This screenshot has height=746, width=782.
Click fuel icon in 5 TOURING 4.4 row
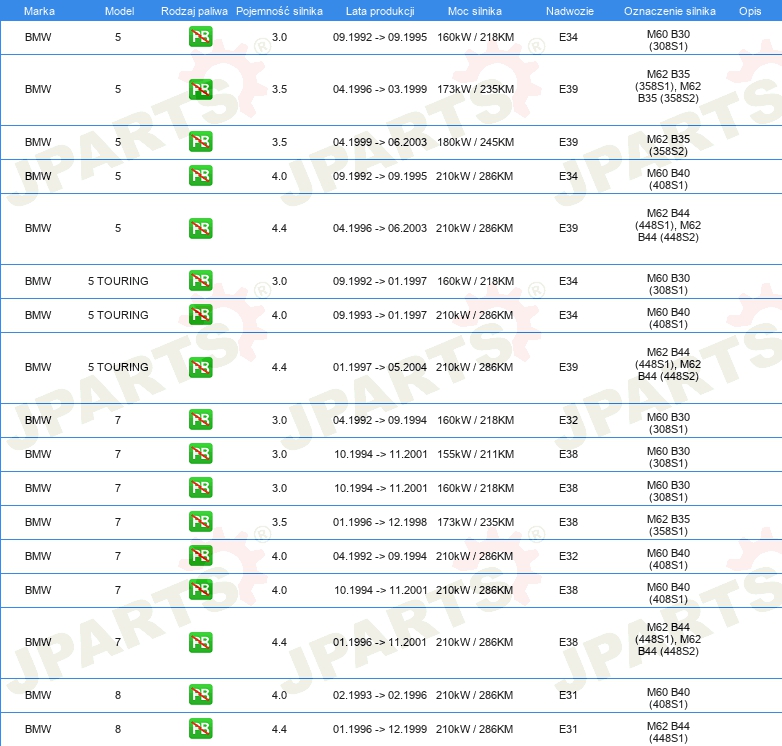tap(200, 367)
